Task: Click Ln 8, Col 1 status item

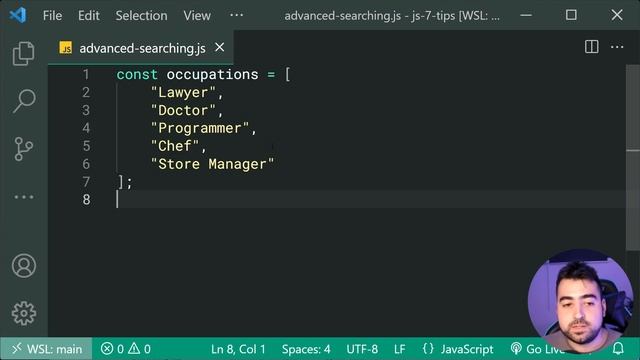Action: (238, 349)
